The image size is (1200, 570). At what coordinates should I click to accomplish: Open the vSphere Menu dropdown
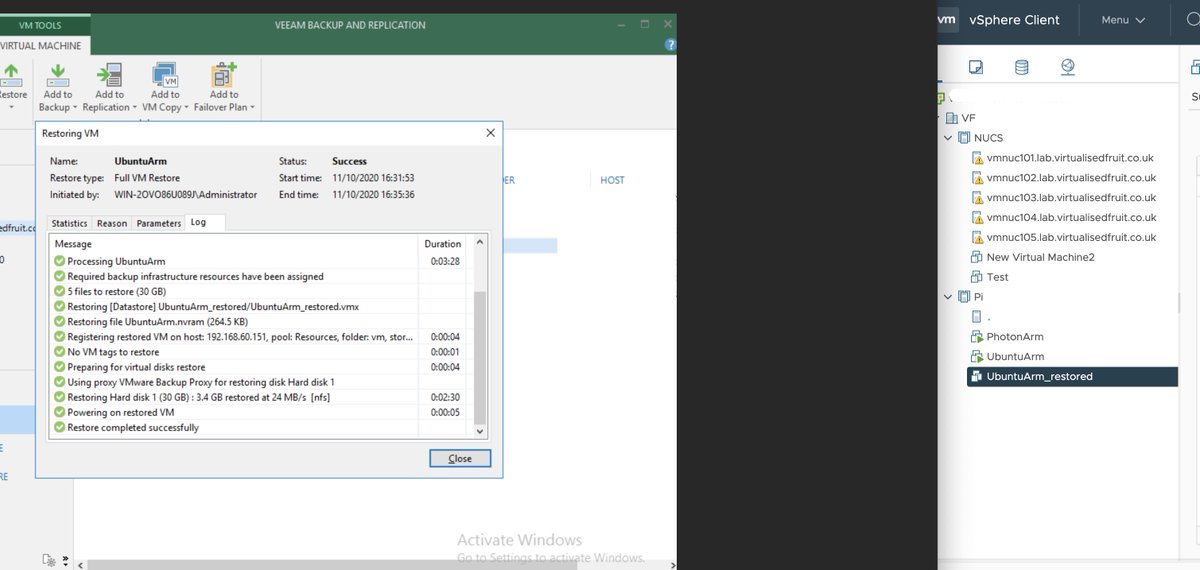coord(1123,20)
